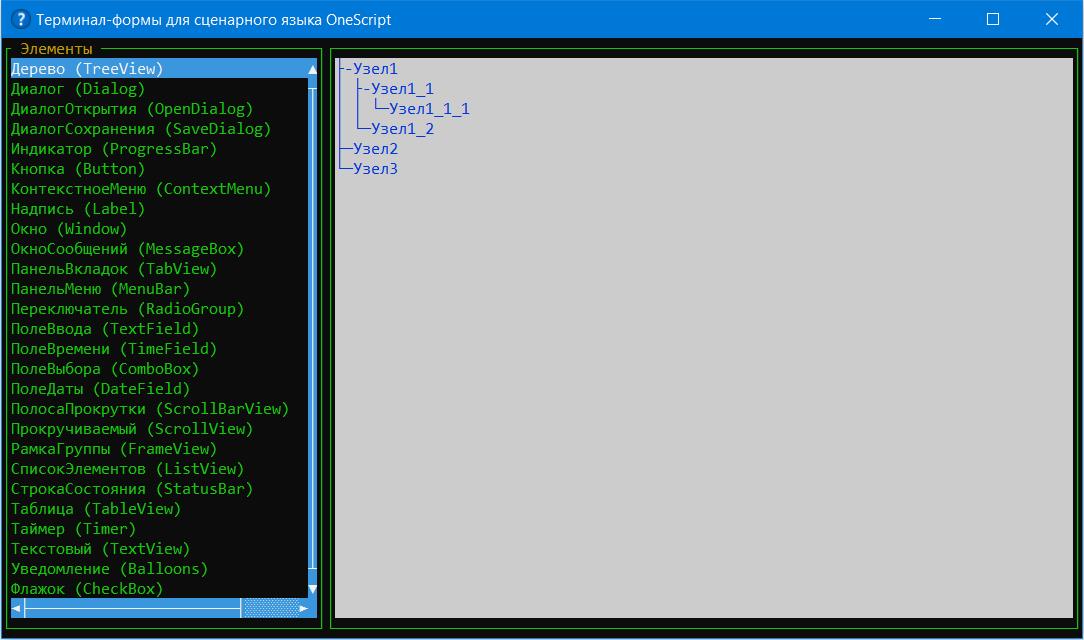
Task: Click the question mark app icon in title bar
Action: point(20,19)
